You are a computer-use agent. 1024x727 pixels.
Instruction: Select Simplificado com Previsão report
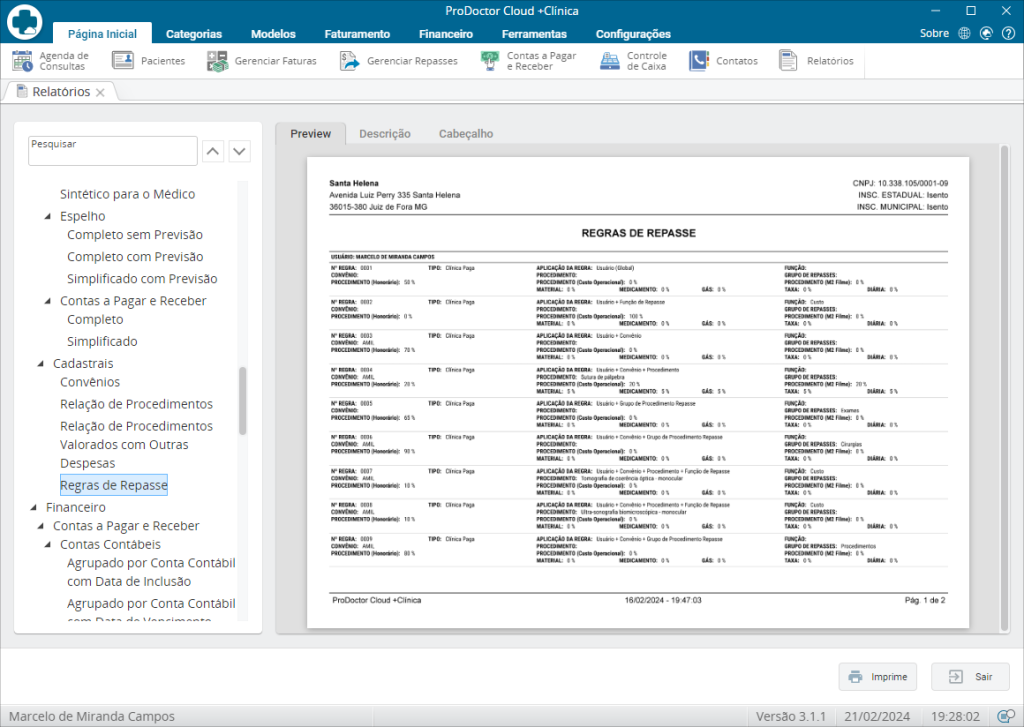[x=142, y=279]
